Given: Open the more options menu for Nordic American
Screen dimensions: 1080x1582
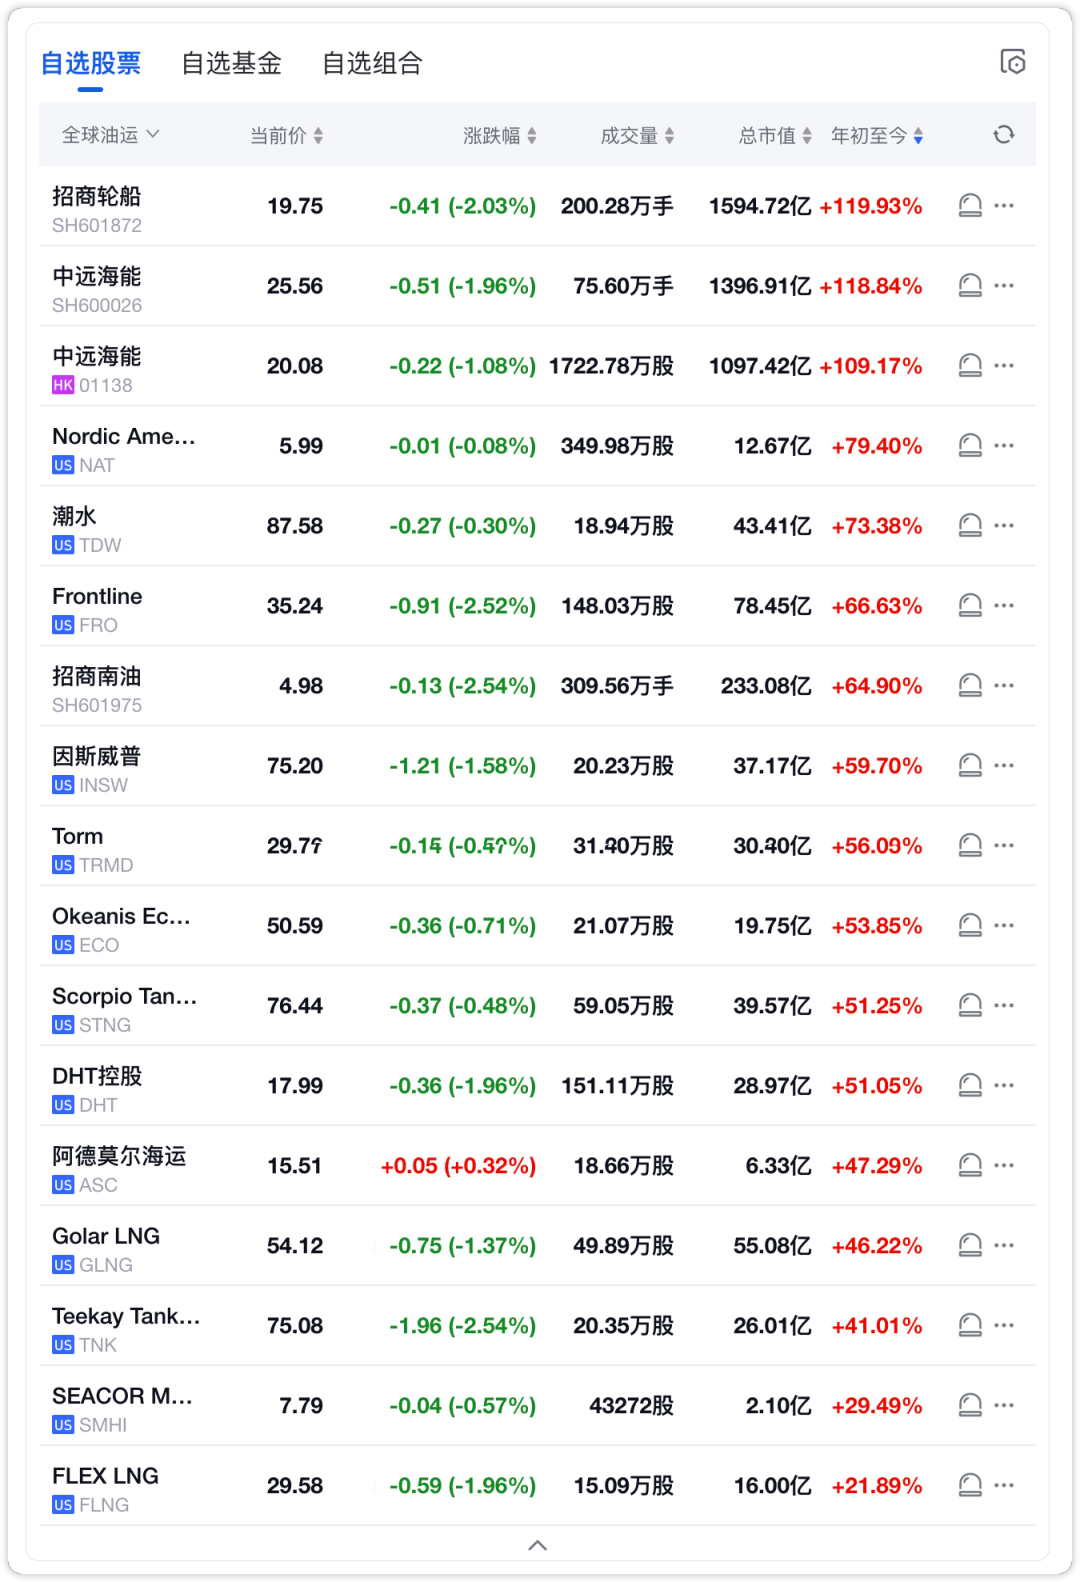Looking at the screenshot, I should 1005,446.
